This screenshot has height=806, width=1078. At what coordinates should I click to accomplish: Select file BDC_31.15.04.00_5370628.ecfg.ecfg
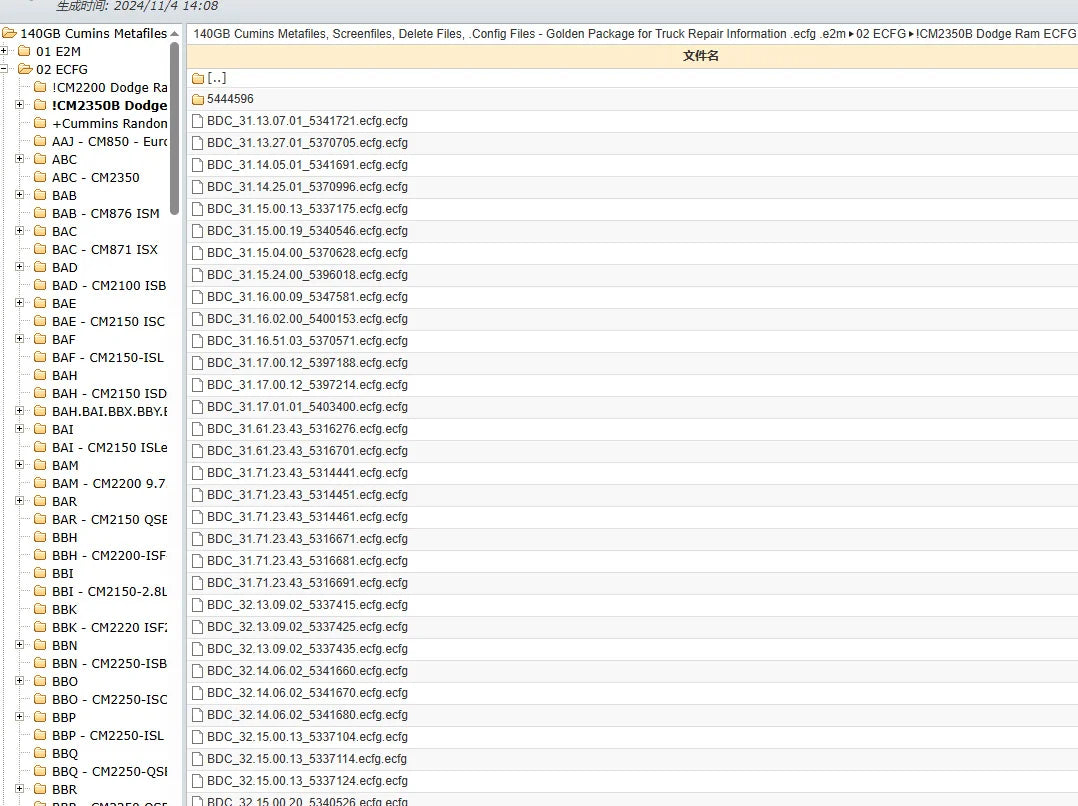tap(307, 253)
